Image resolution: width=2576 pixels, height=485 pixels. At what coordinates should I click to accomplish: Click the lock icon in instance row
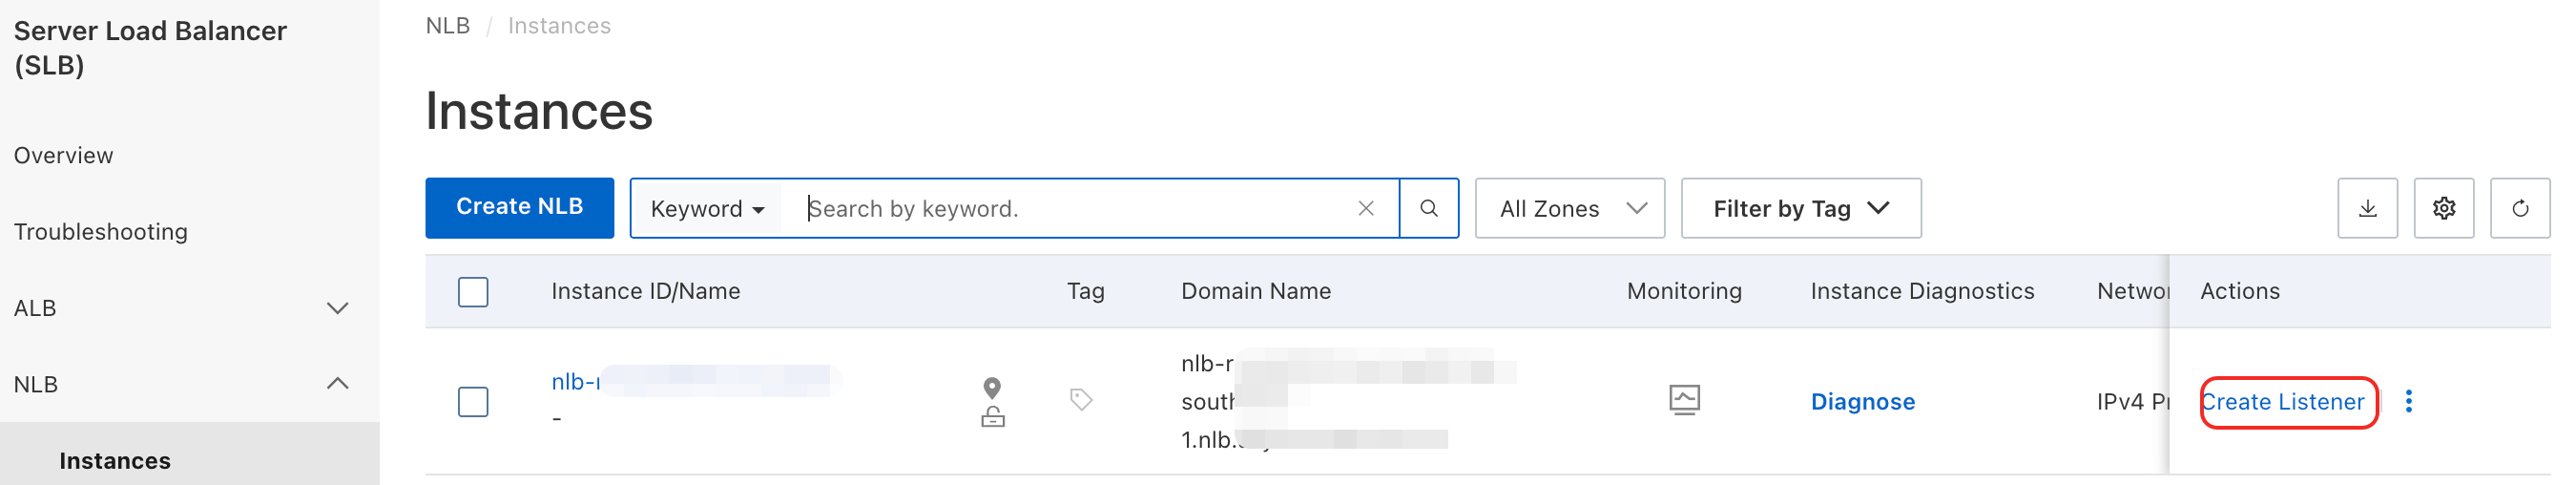(x=992, y=417)
